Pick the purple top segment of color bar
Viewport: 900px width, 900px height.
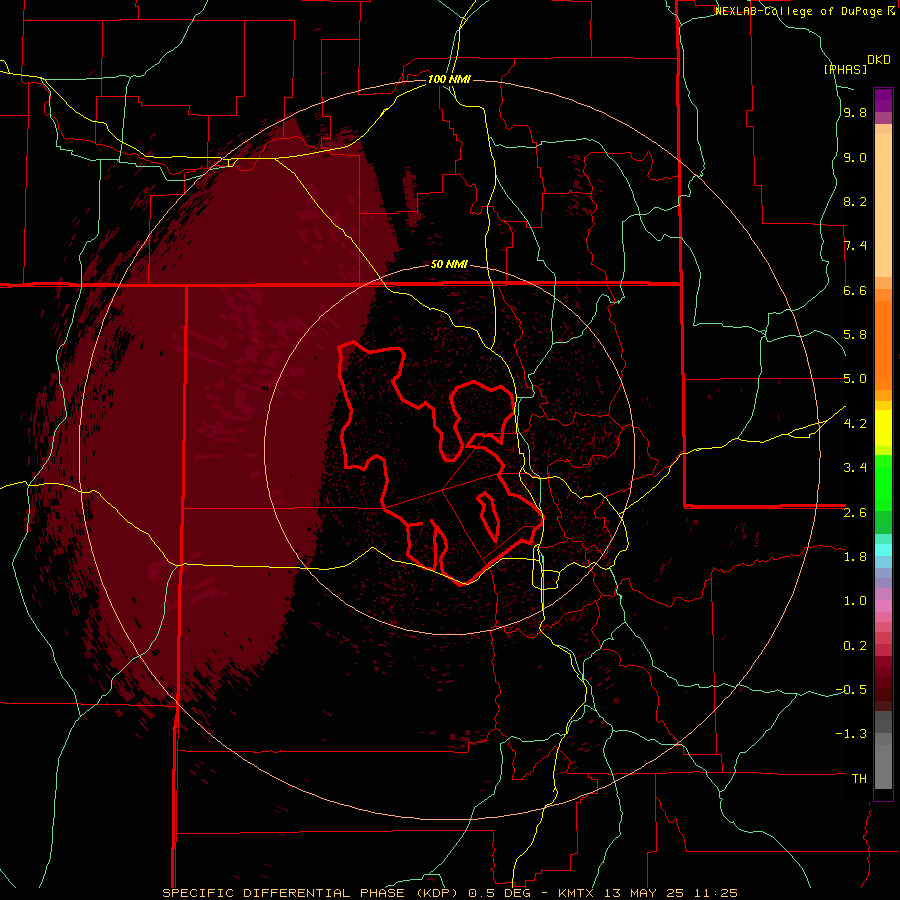pyautogui.click(x=883, y=100)
